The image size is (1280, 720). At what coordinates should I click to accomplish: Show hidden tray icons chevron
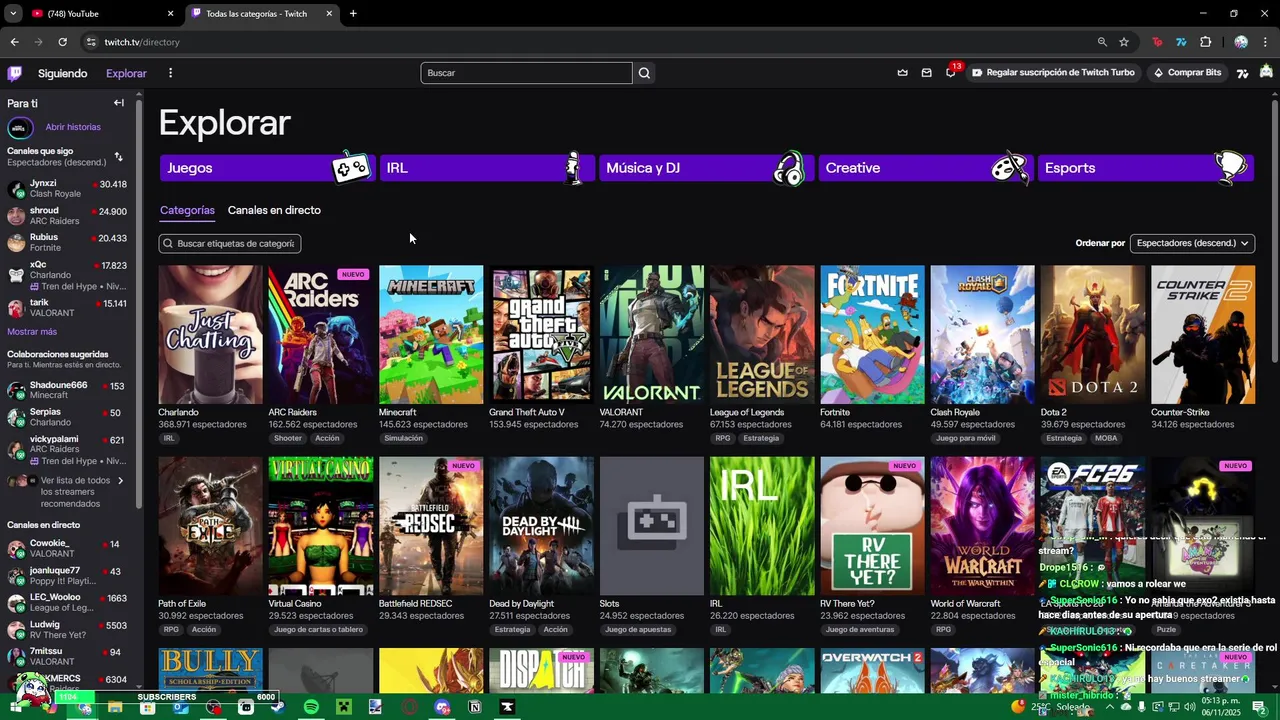coord(1109,707)
